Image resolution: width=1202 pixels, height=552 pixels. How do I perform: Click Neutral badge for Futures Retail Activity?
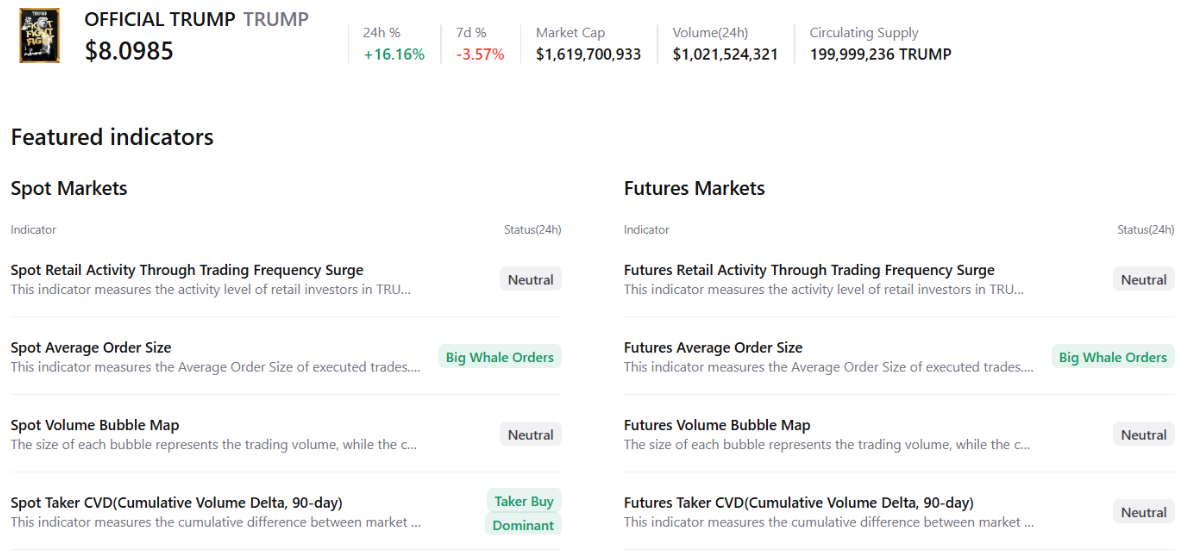click(1143, 280)
